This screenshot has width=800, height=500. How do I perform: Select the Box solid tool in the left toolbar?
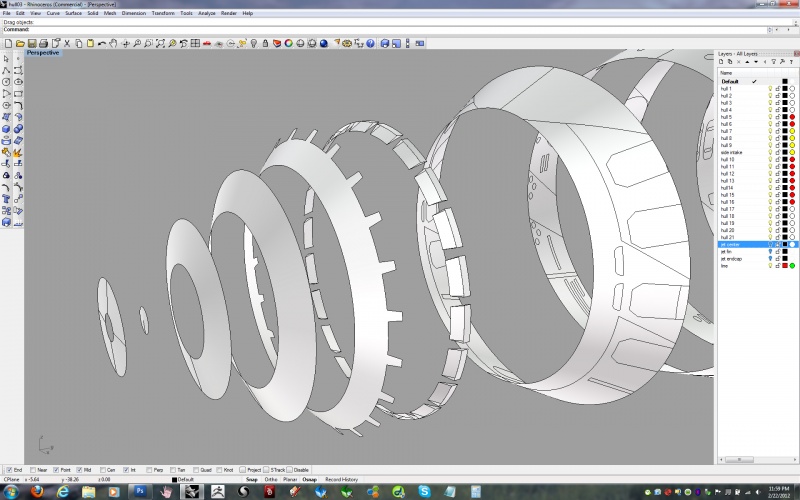(x=6, y=129)
